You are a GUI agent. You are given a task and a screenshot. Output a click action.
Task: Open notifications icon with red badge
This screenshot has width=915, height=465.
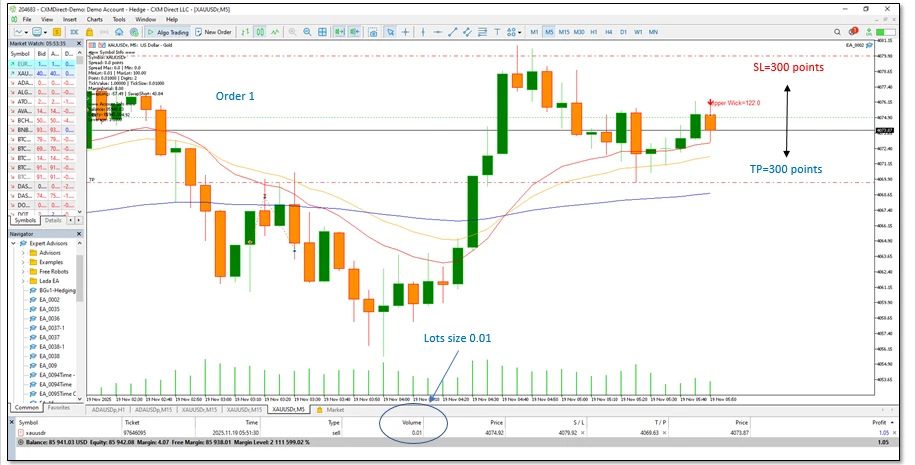click(x=853, y=32)
